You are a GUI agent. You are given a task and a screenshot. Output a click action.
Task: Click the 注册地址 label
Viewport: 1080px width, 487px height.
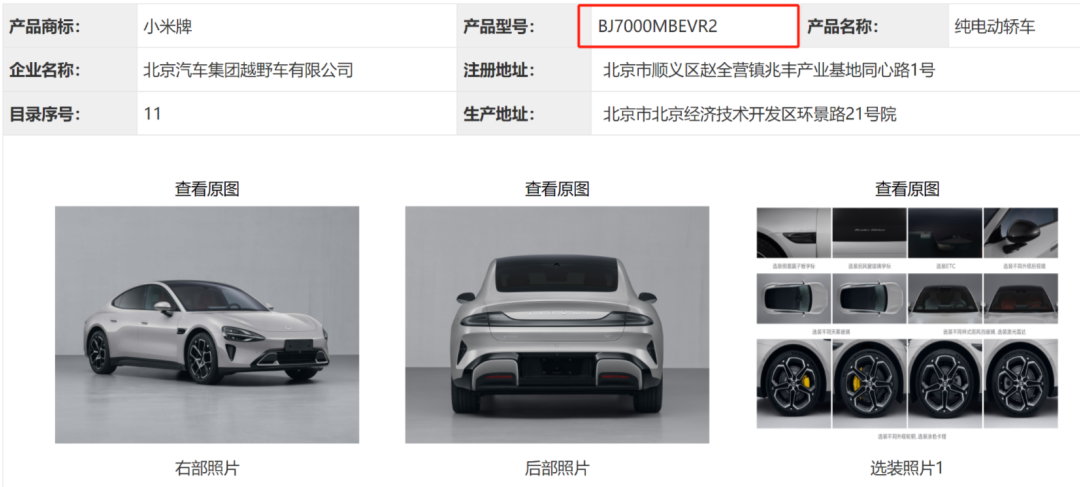point(499,70)
